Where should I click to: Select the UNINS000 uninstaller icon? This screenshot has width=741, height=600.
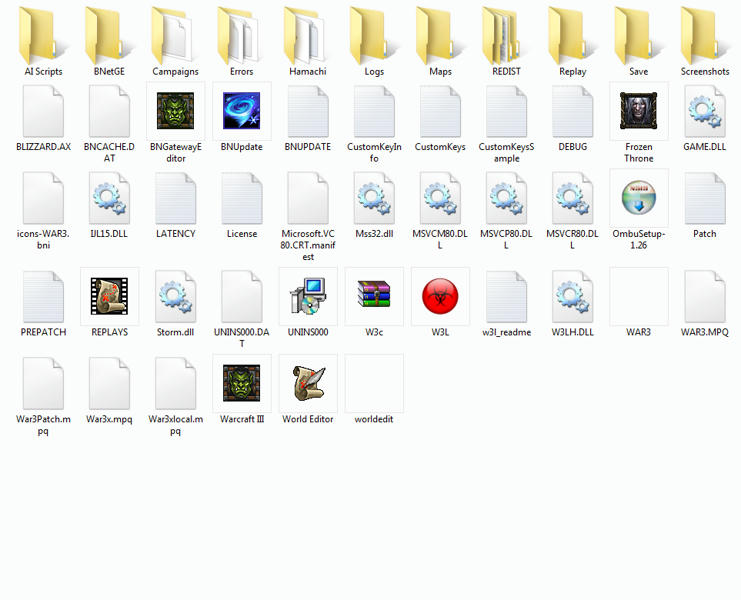pos(308,296)
